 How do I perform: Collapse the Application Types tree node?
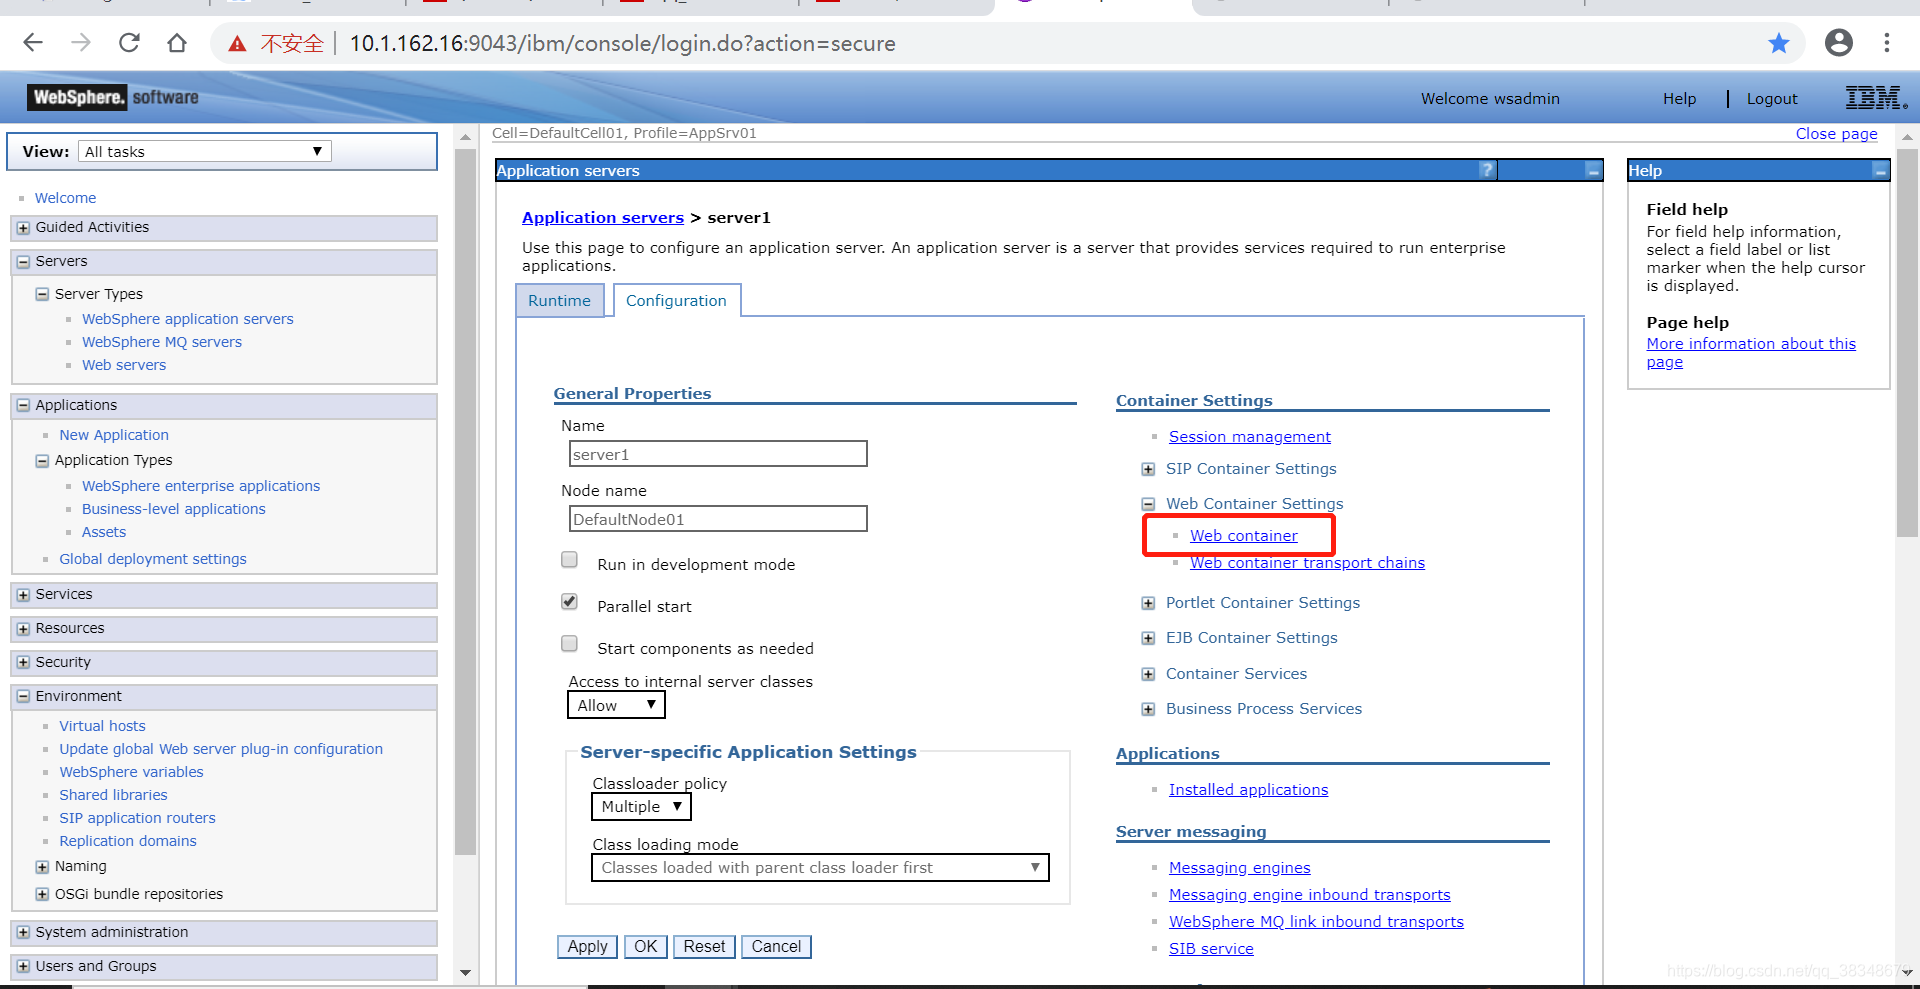point(42,461)
